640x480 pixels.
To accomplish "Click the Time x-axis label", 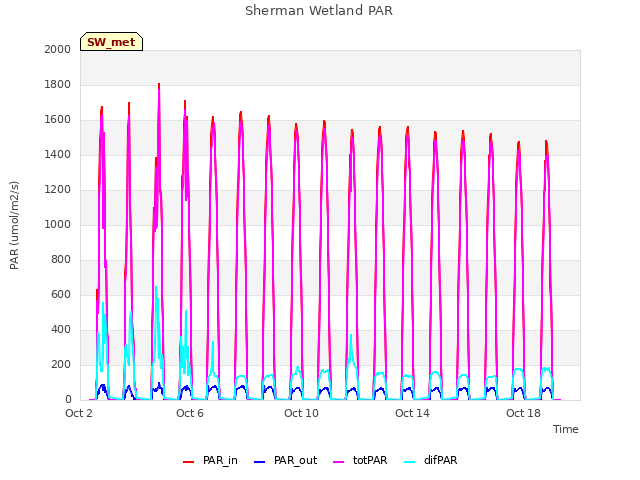I will click(x=565, y=429).
